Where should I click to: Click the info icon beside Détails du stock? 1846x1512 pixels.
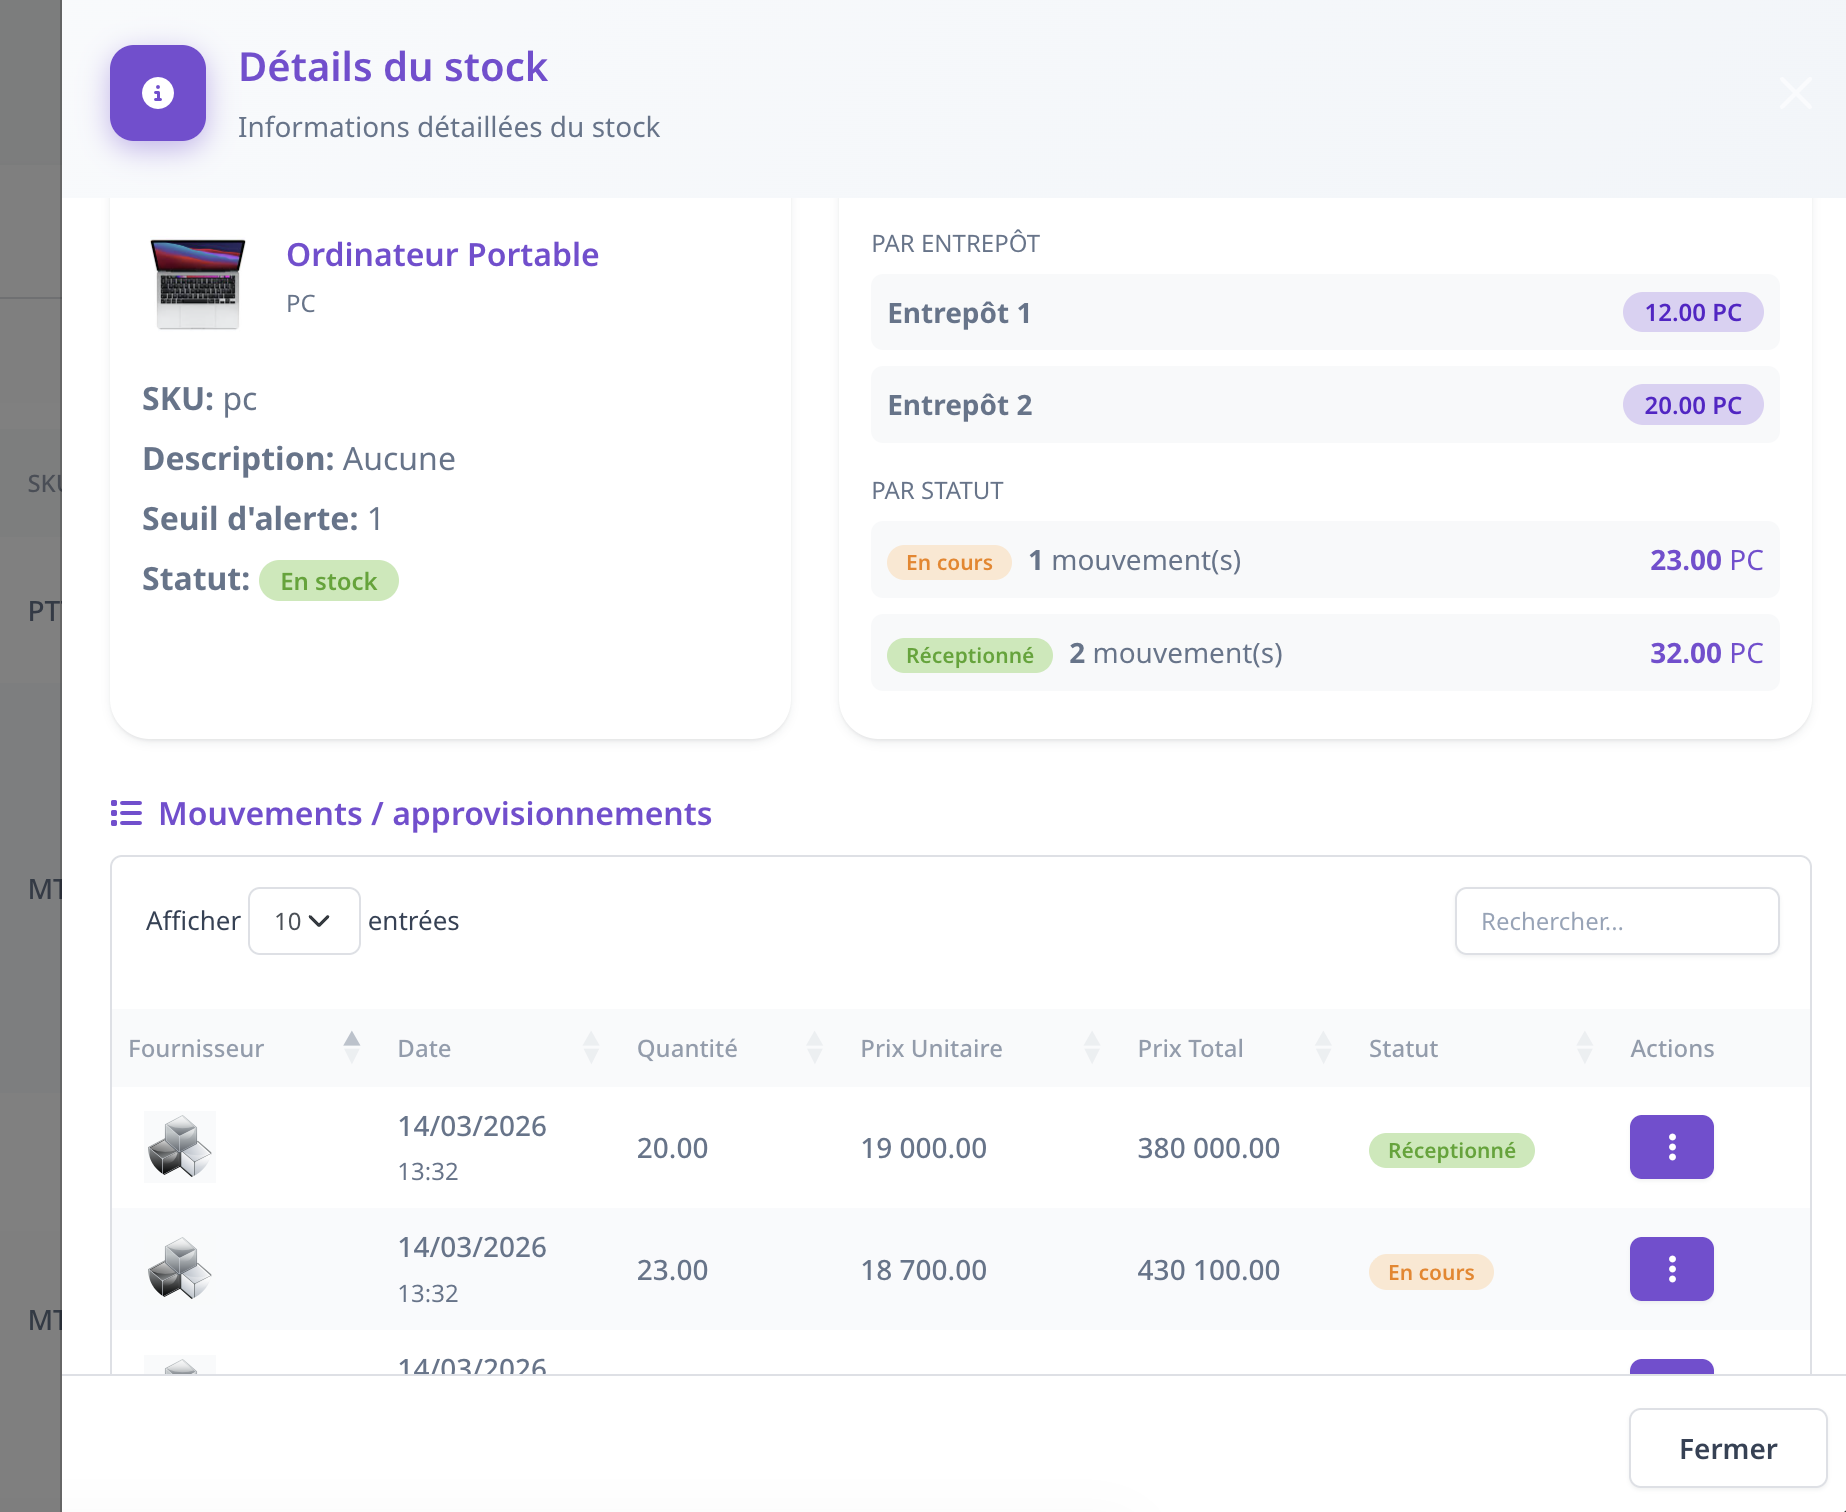[x=158, y=93]
